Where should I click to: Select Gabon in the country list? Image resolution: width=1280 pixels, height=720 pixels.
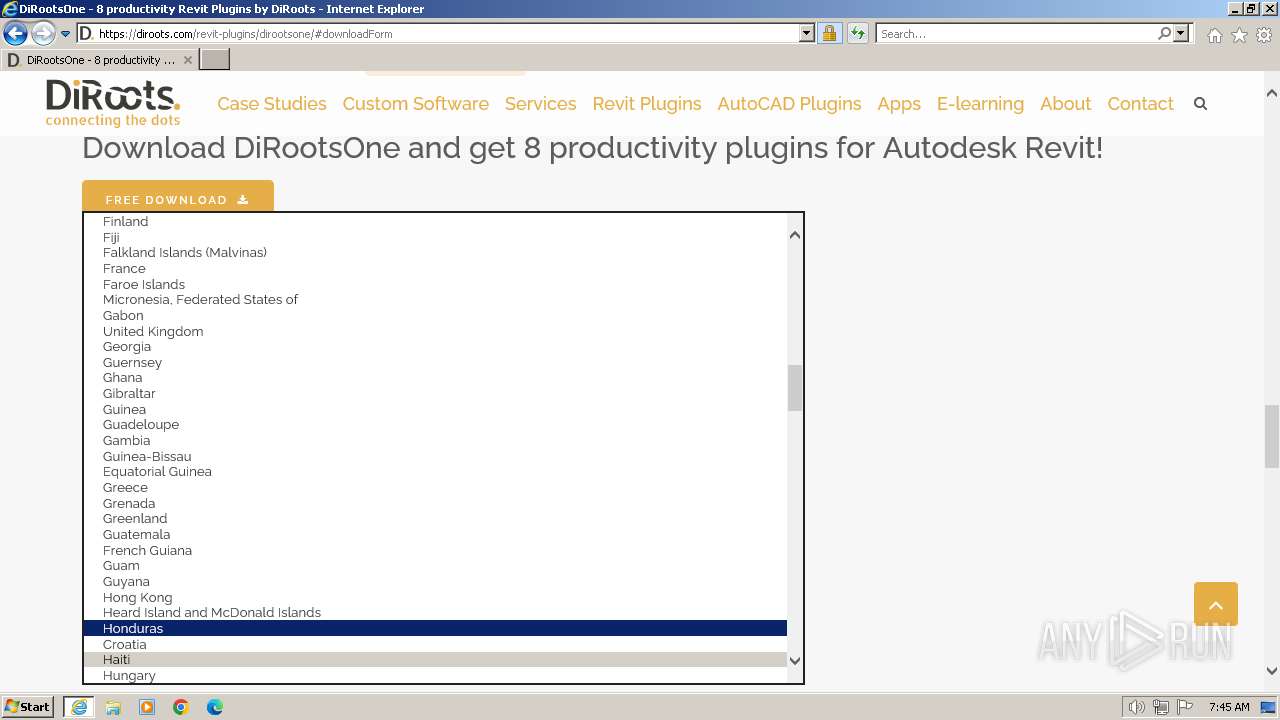coord(435,316)
